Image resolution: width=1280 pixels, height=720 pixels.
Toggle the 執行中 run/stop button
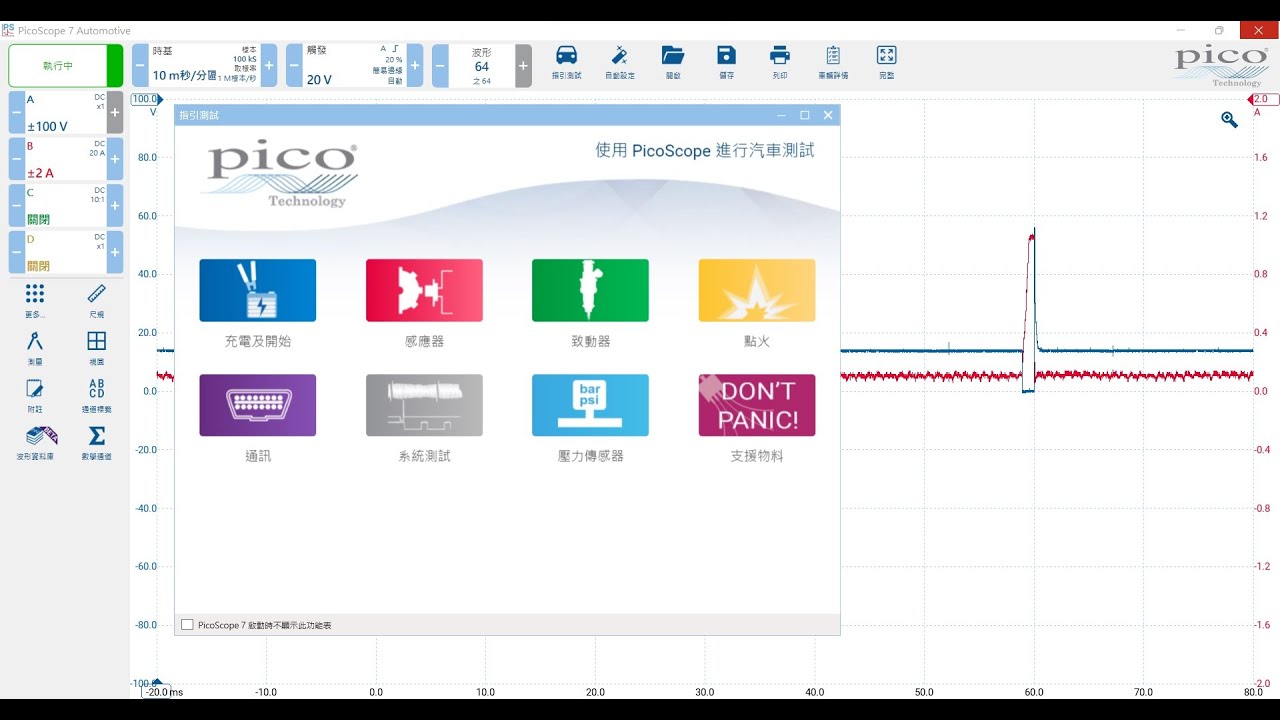pyautogui.click(x=66, y=65)
